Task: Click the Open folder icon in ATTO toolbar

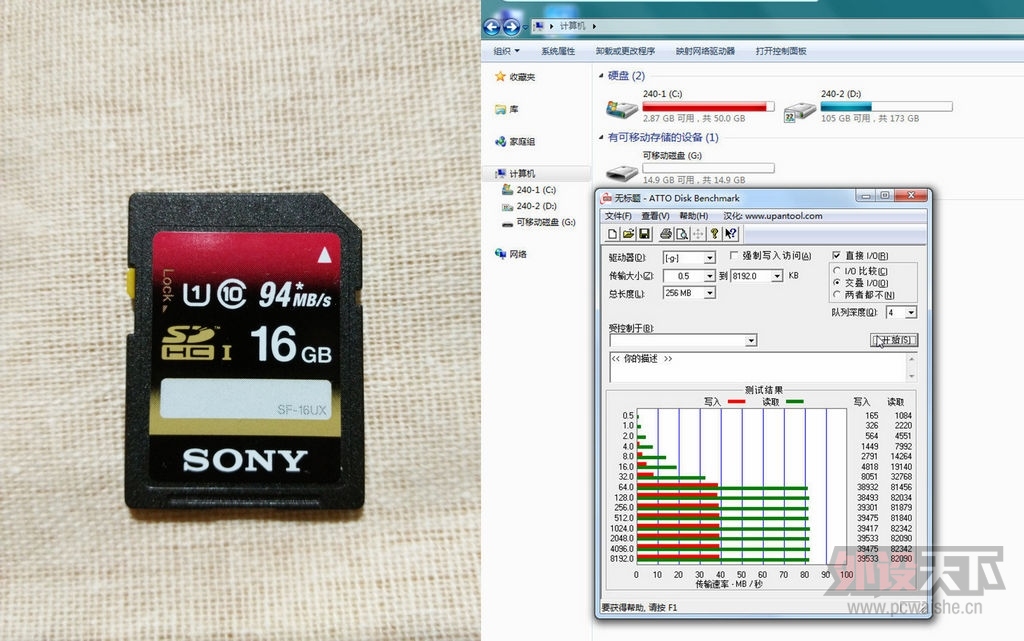Action: click(x=628, y=234)
